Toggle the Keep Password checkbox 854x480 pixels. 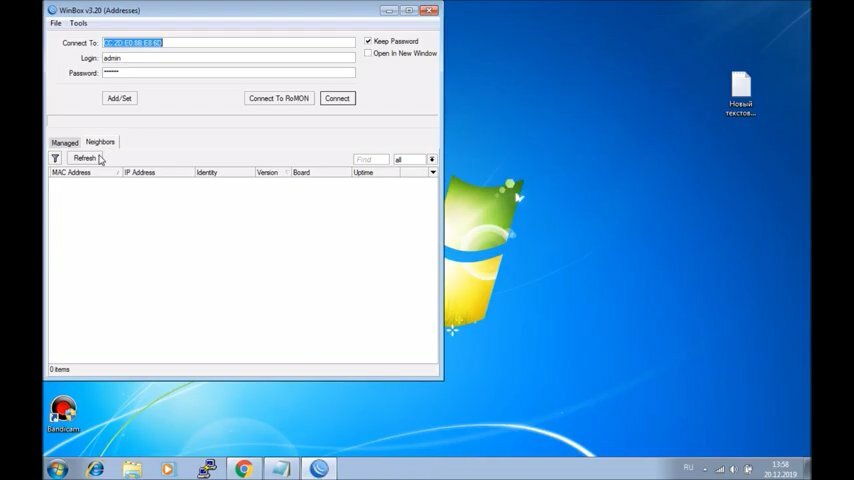click(x=368, y=41)
